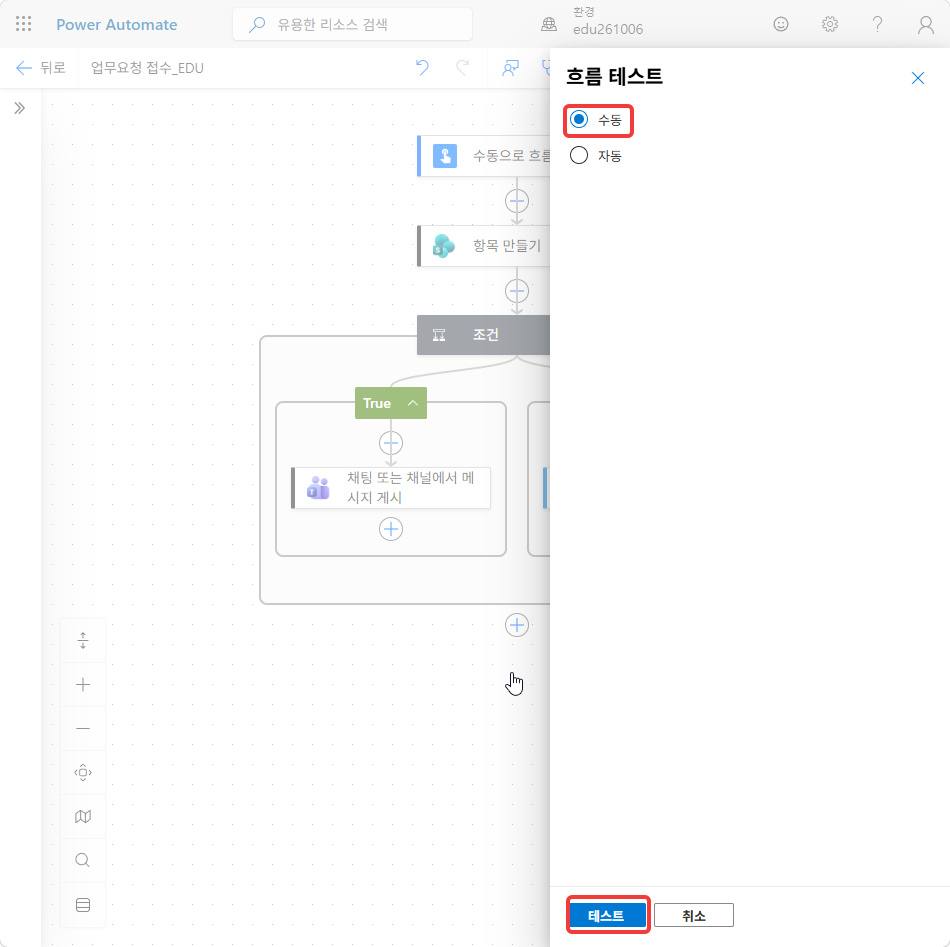The height and width of the screenshot is (947, 950).
Task: Click the True branch label
Action: [377, 403]
